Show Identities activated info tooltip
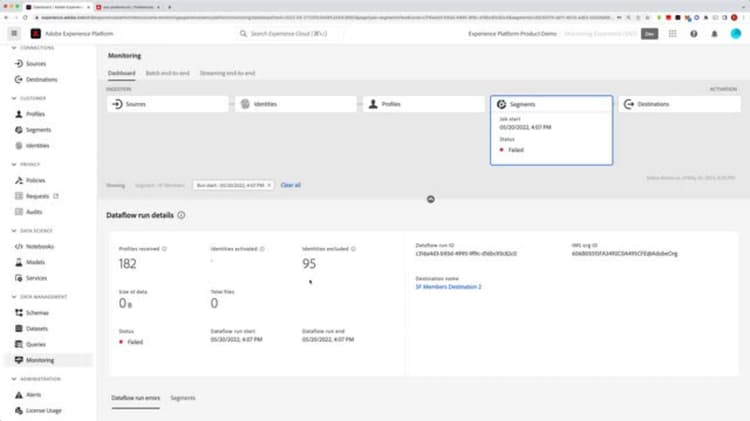The image size is (750, 421). (x=262, y=249)
